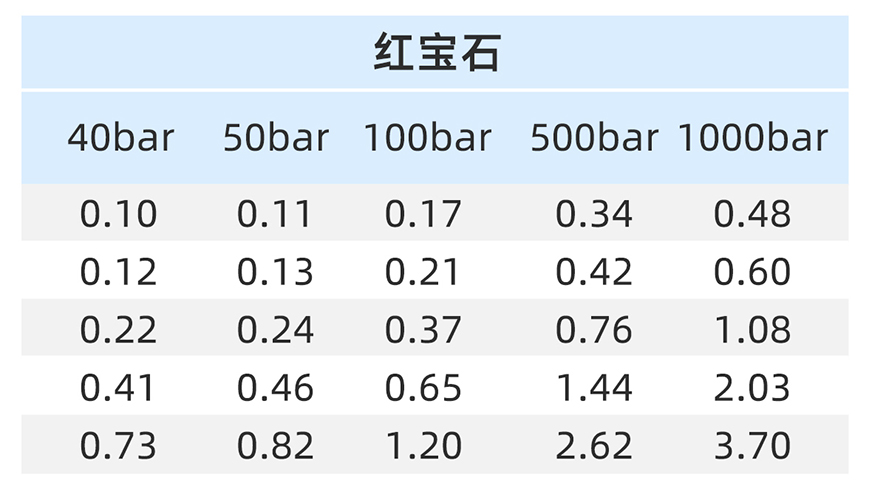Select the cell with value 0.10

tap(119, 214)
